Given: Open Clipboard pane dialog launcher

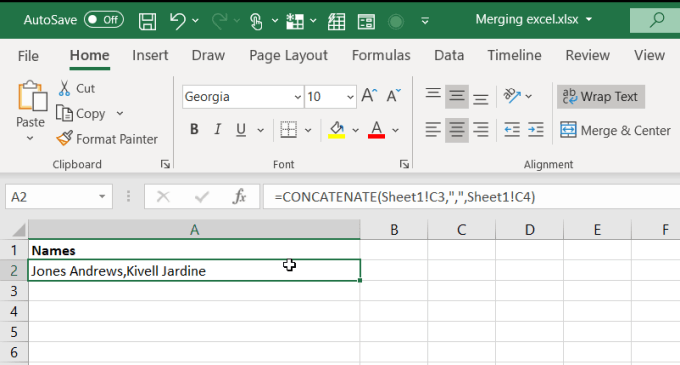Looking at the screenshot, I should pos(165,164).
